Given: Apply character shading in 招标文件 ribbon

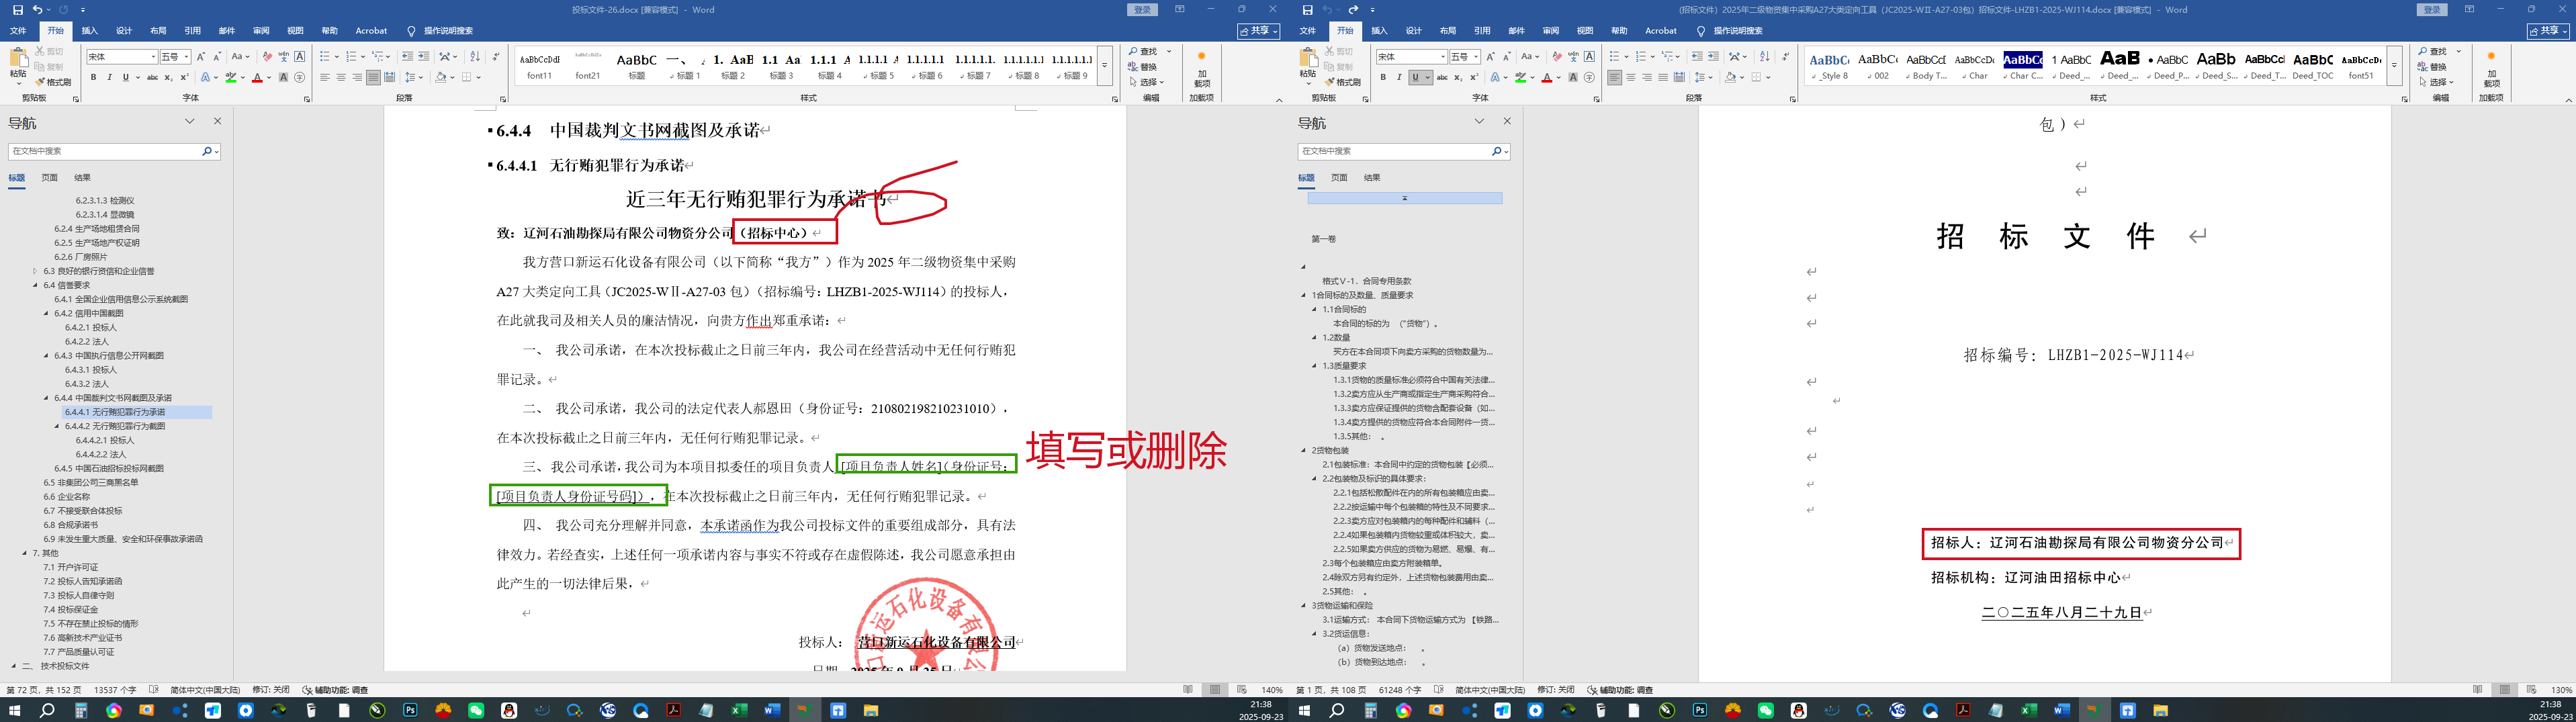Looking at the screenshot, I should coord(1573,77).
